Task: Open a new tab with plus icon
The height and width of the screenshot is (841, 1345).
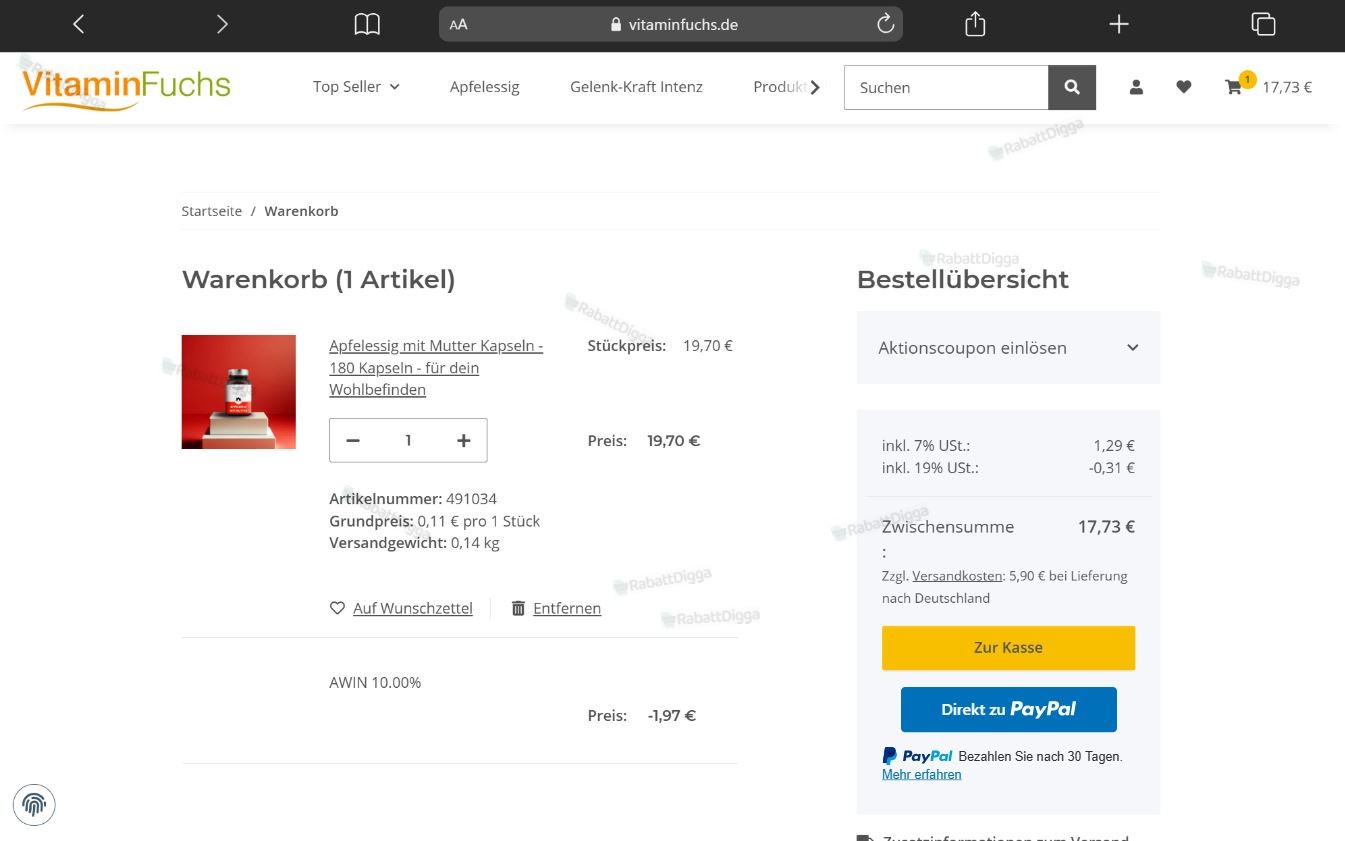Action: [1119, 24]
